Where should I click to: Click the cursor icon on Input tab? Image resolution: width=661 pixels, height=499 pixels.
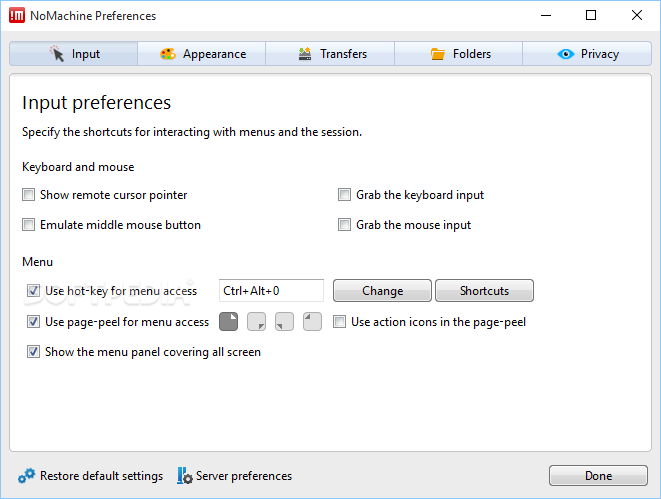[x=57, y=54]
